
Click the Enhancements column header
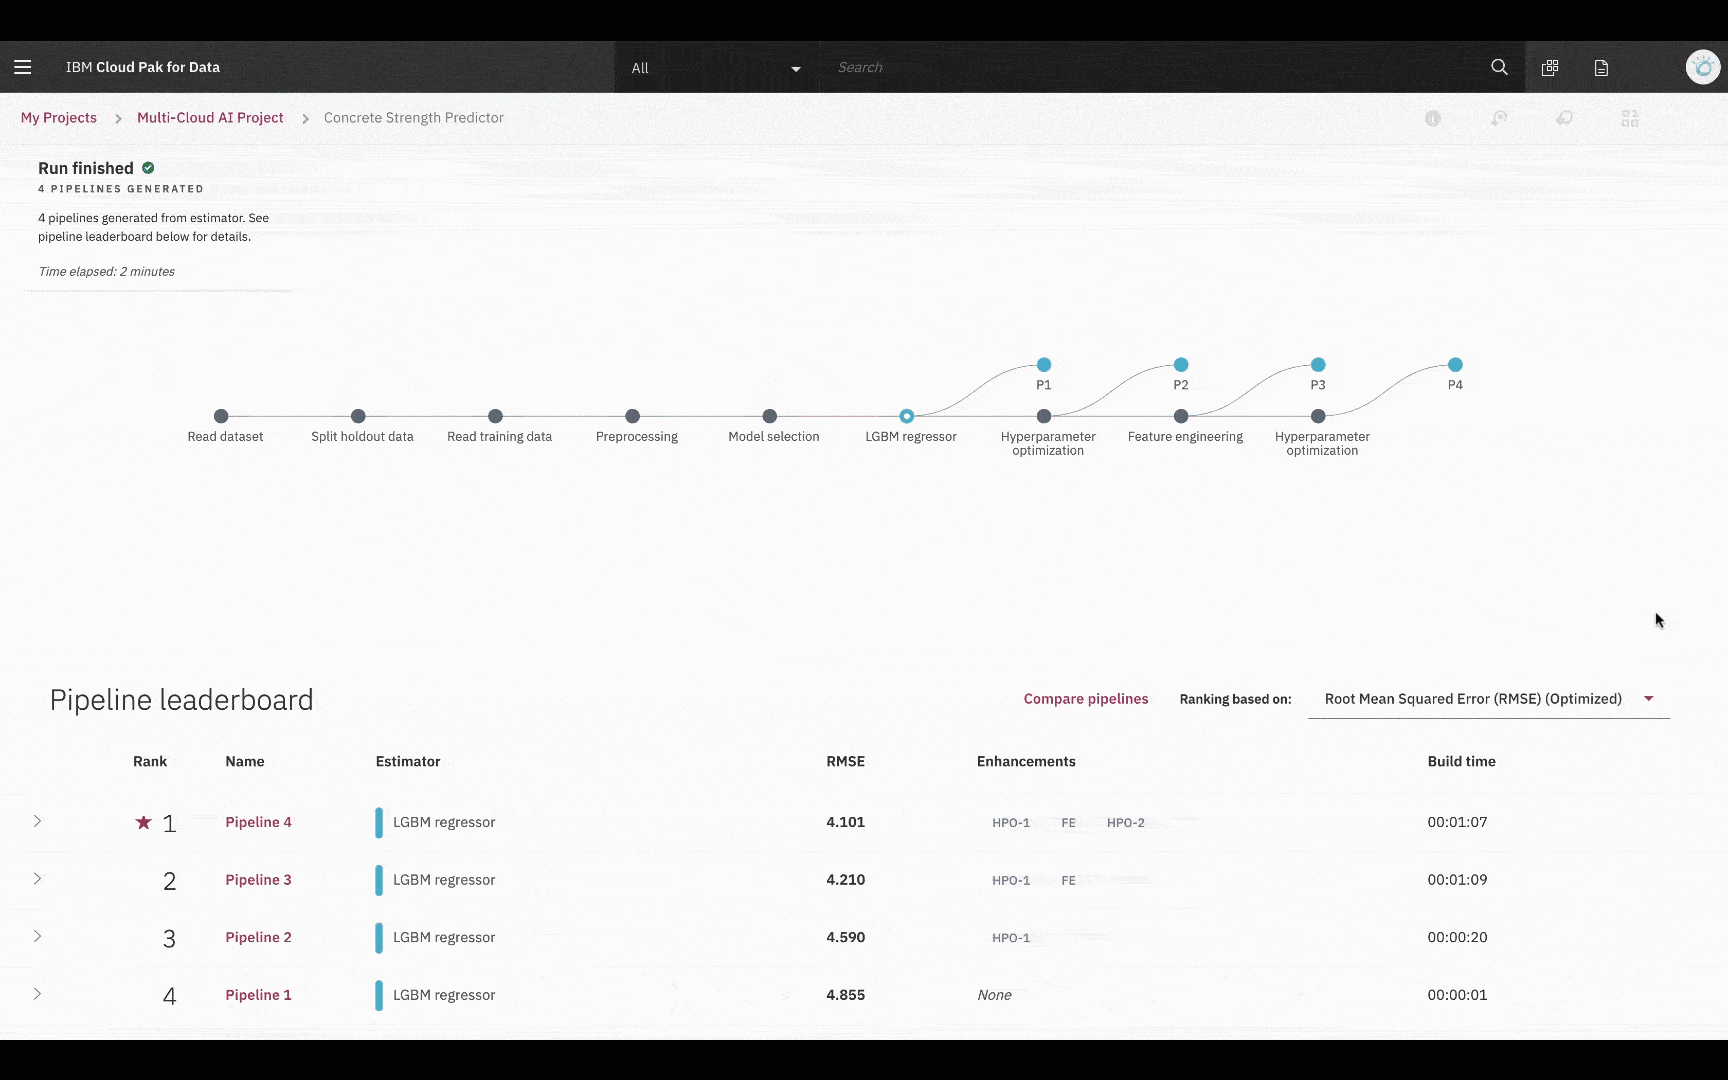(x=1026, y=761)
